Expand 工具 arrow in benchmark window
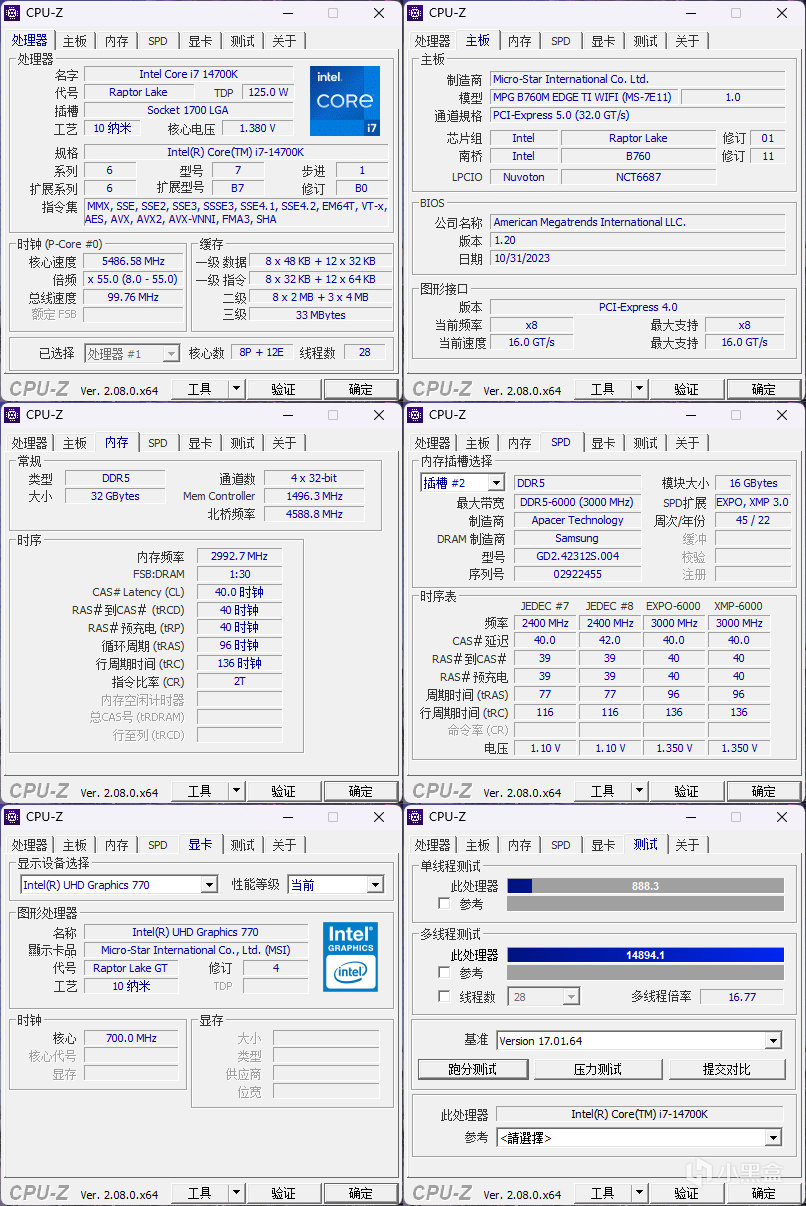Image resolution: width=806 pixels, height=1206 pixels. [640, 1193]
